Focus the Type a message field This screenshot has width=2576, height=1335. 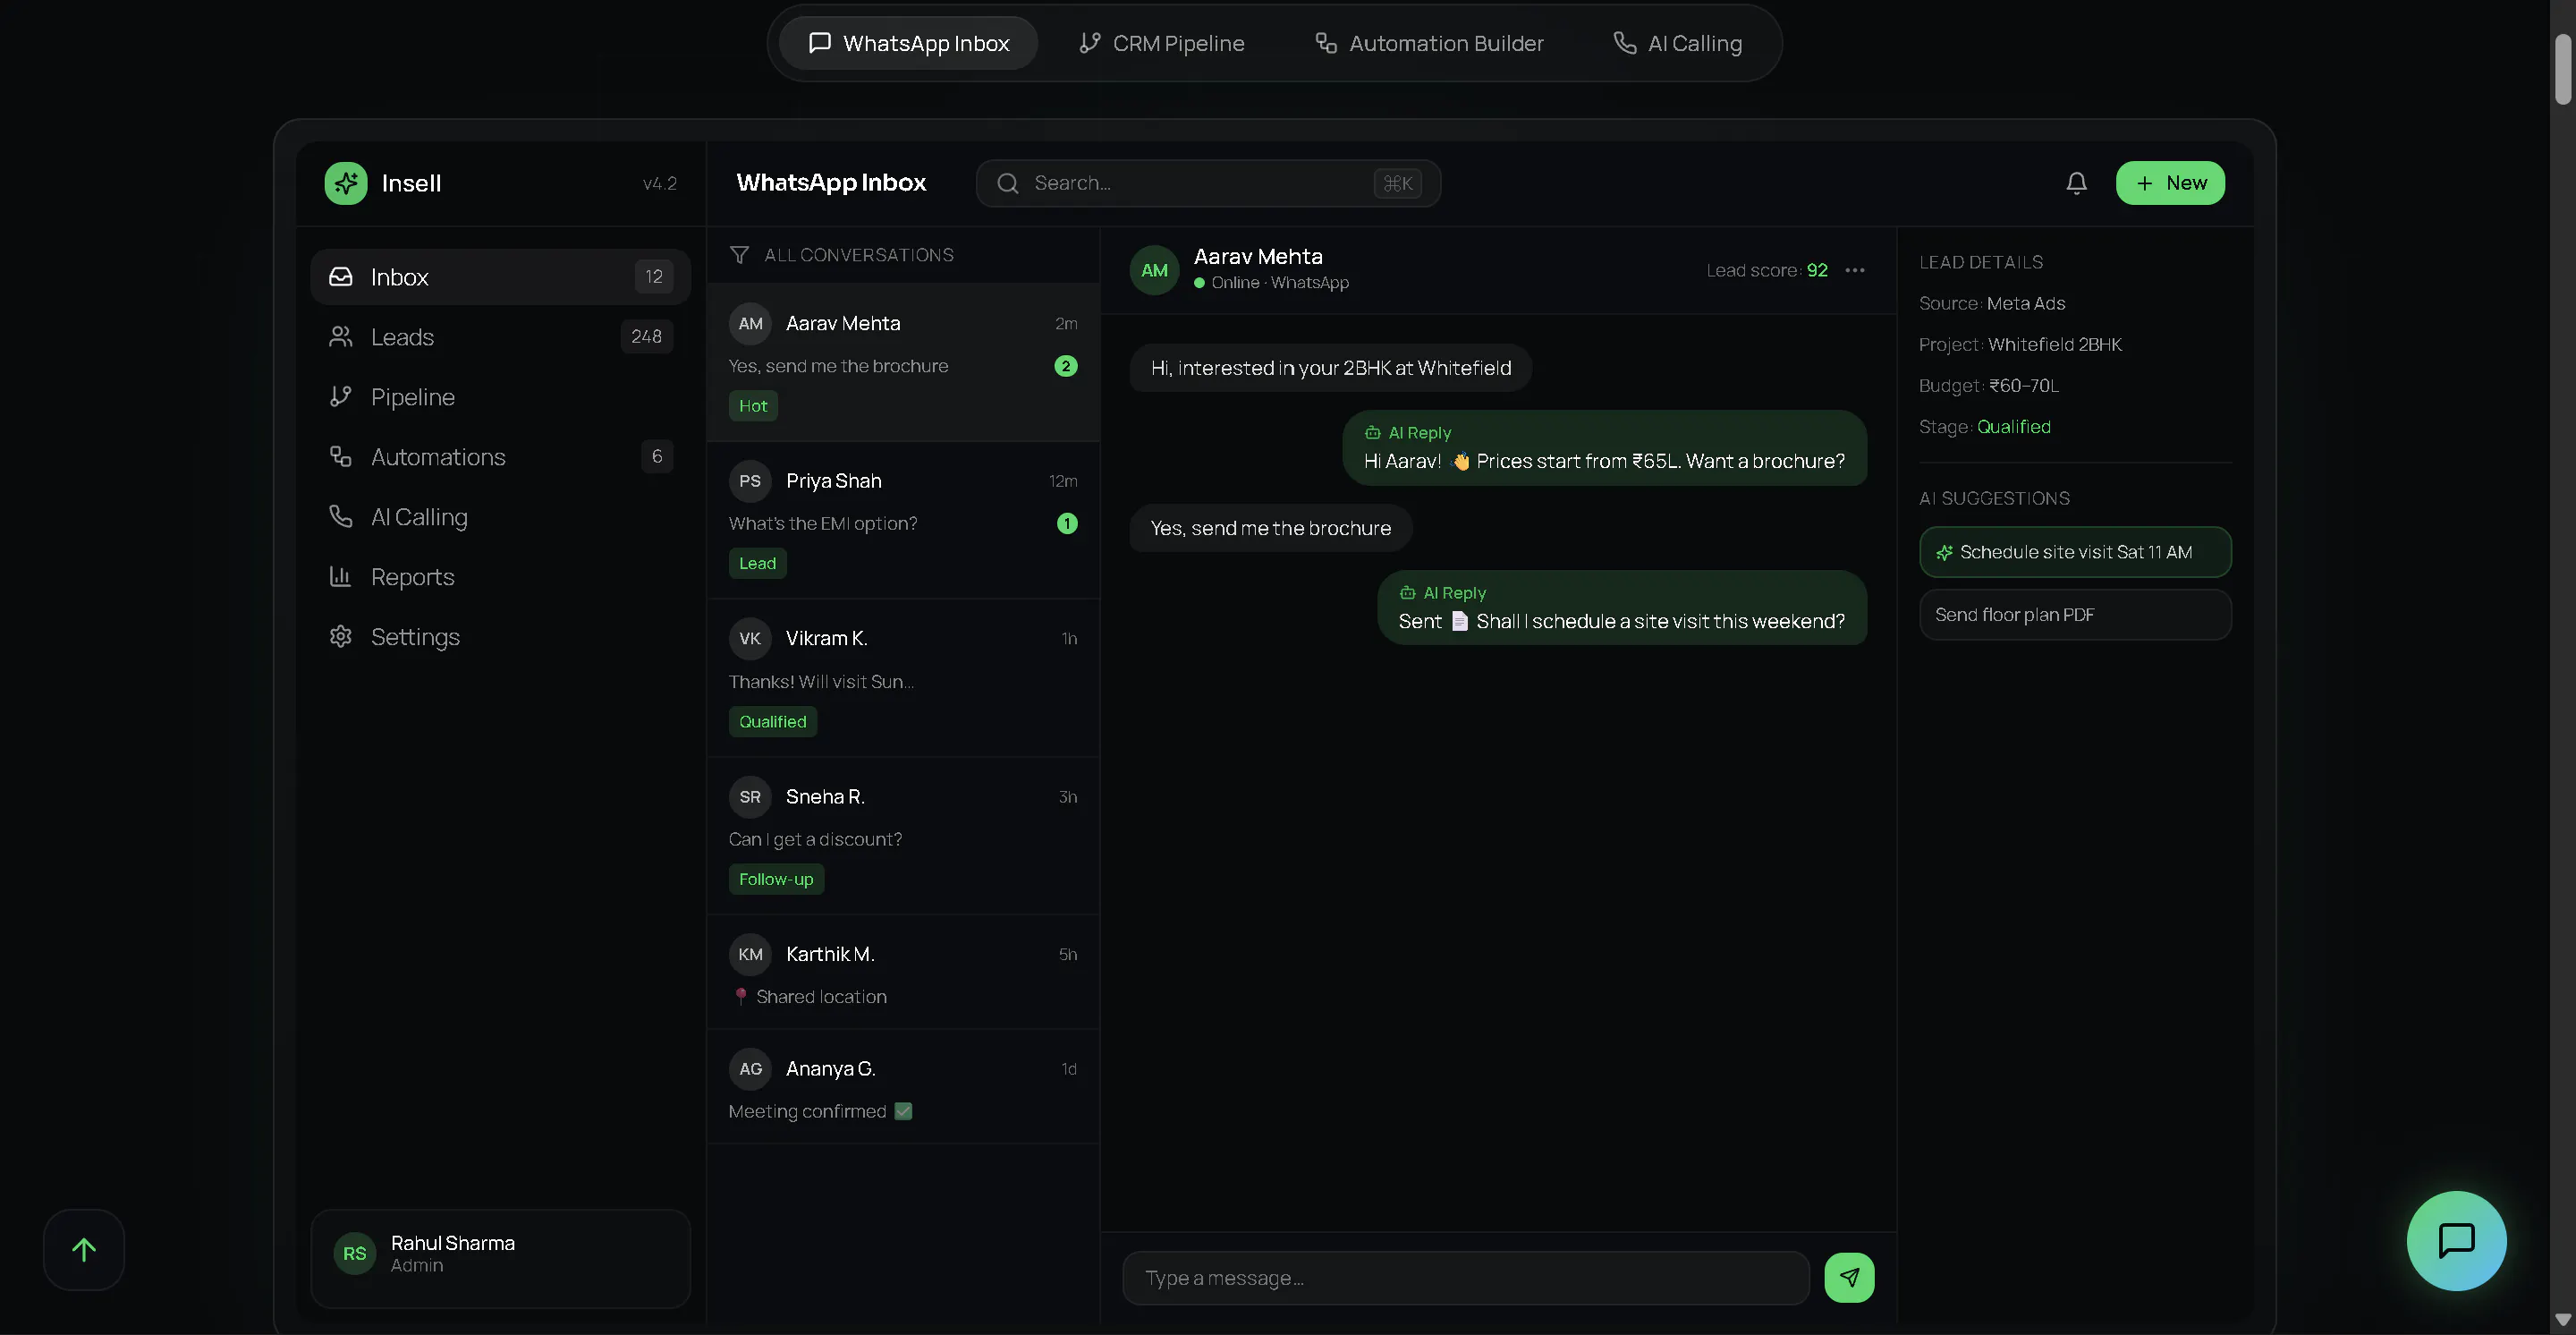[1466, 1278]
